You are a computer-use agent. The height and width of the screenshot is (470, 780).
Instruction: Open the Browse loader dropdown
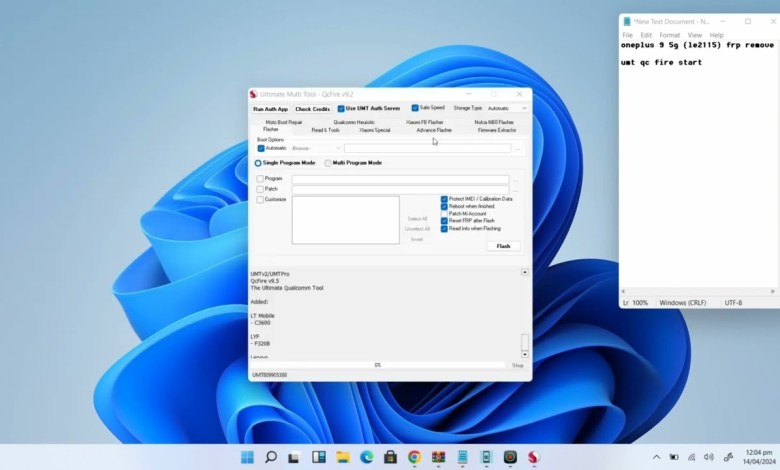pos(315,148)
